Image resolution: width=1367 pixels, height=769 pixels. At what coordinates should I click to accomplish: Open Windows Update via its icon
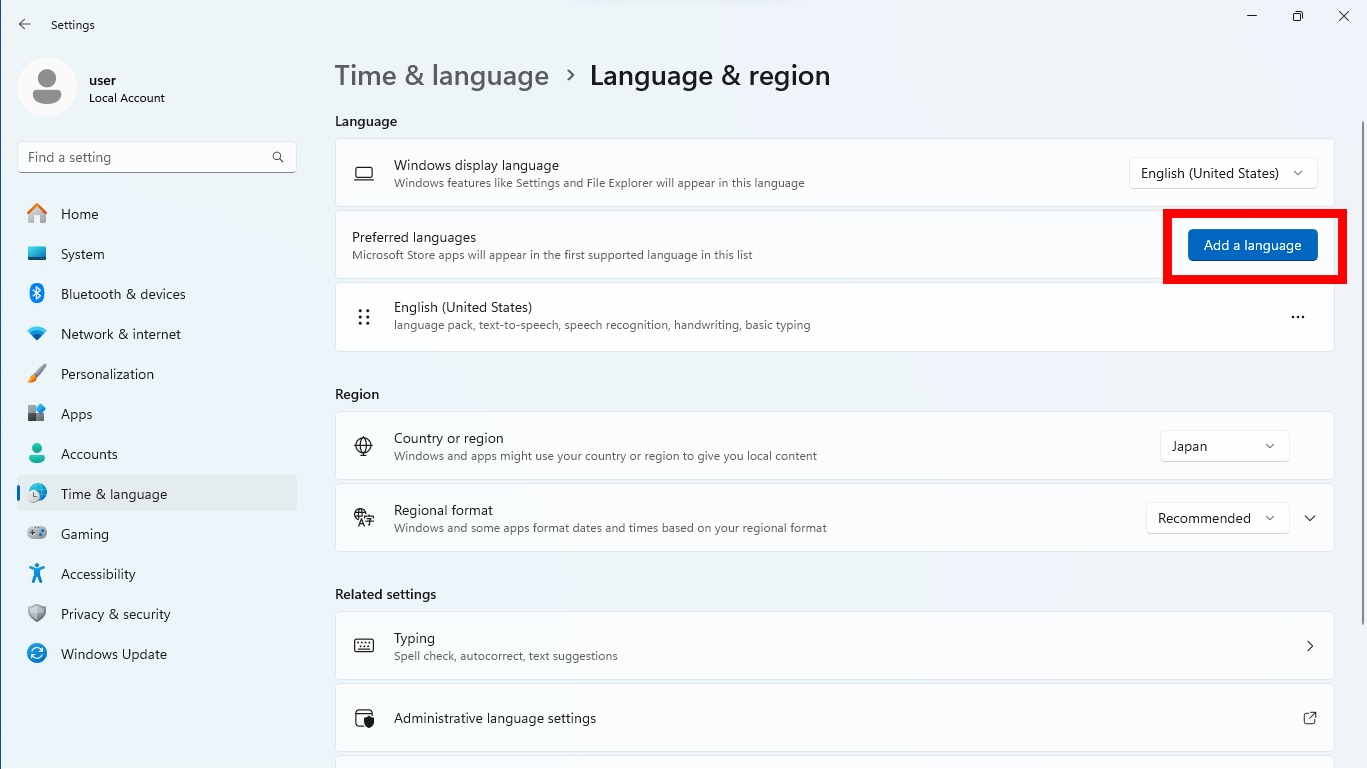[x=37, y=653]
